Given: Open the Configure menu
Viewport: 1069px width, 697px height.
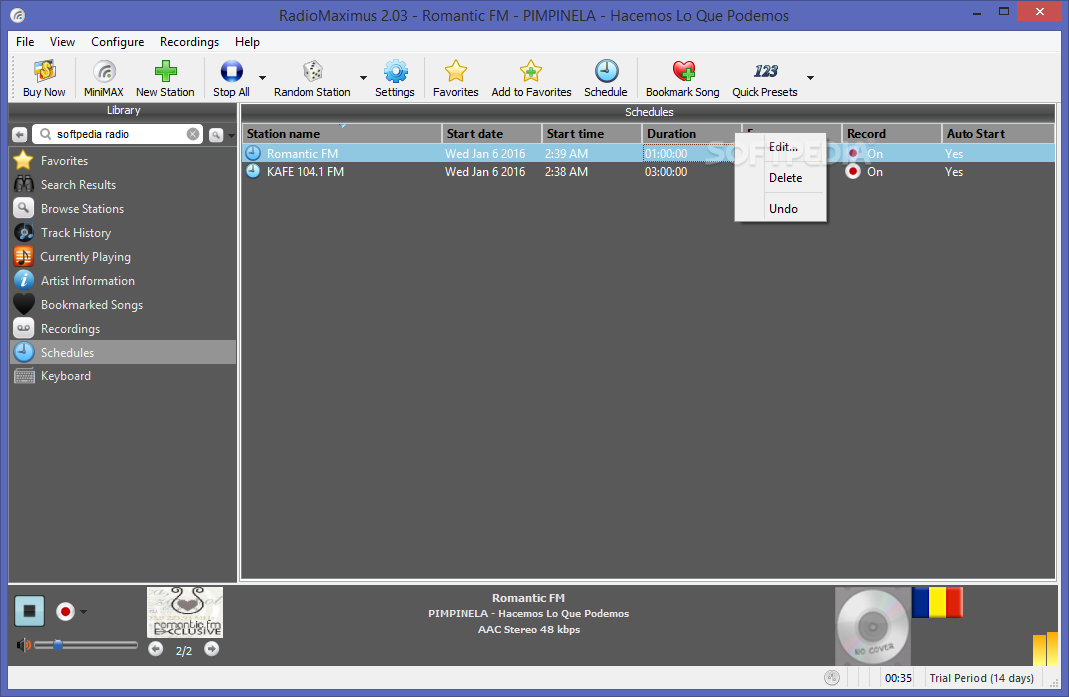Looking at the screenshot, I should click(117, 42).
